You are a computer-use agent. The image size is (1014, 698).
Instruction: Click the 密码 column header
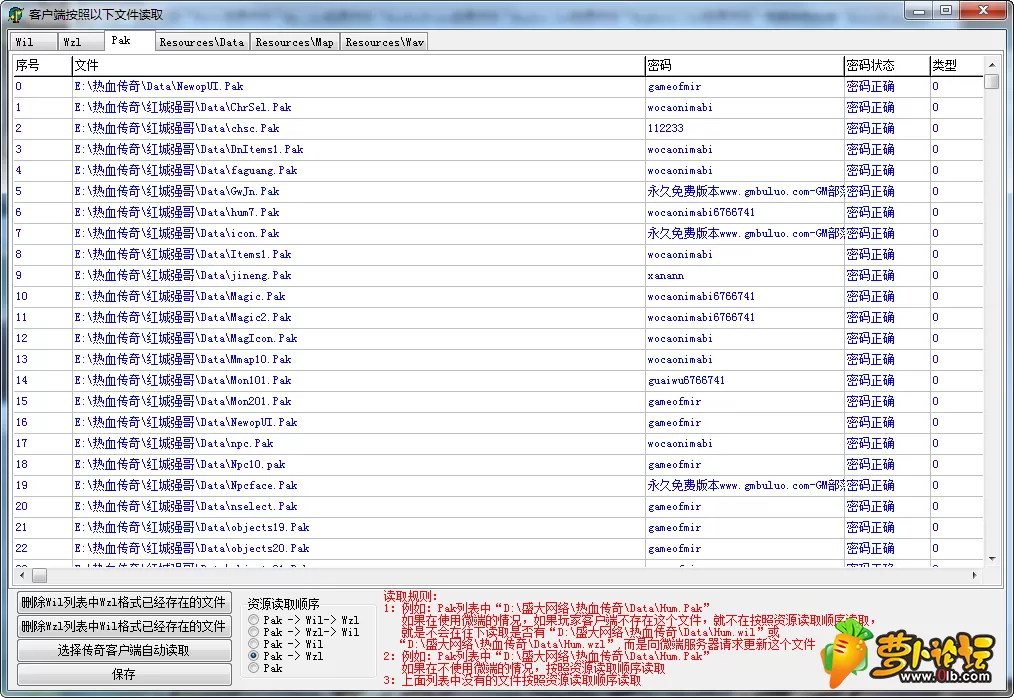[x=744, y=65]
